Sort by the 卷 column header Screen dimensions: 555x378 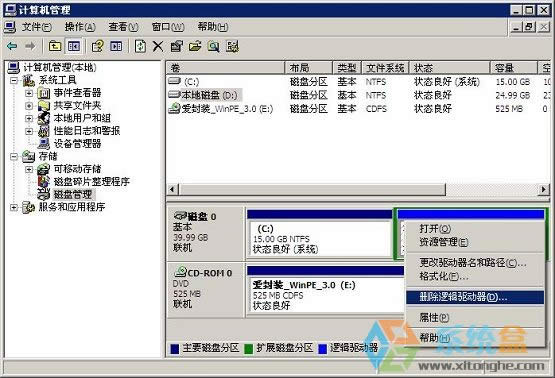225,68
